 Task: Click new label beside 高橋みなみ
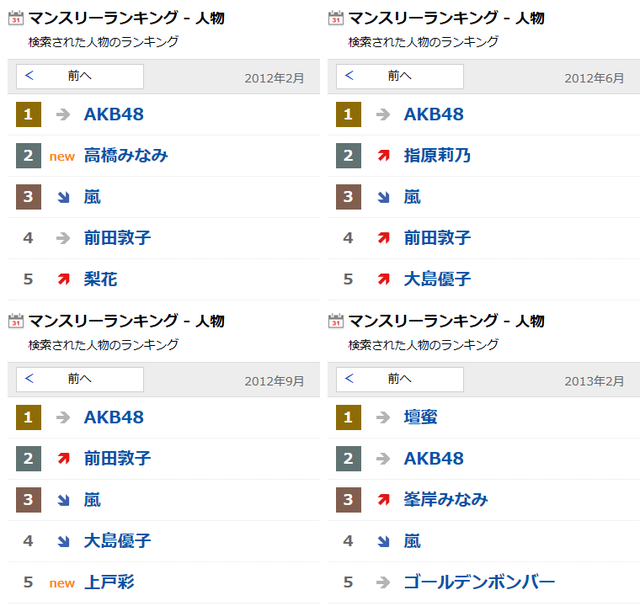(x=62, y=156)
